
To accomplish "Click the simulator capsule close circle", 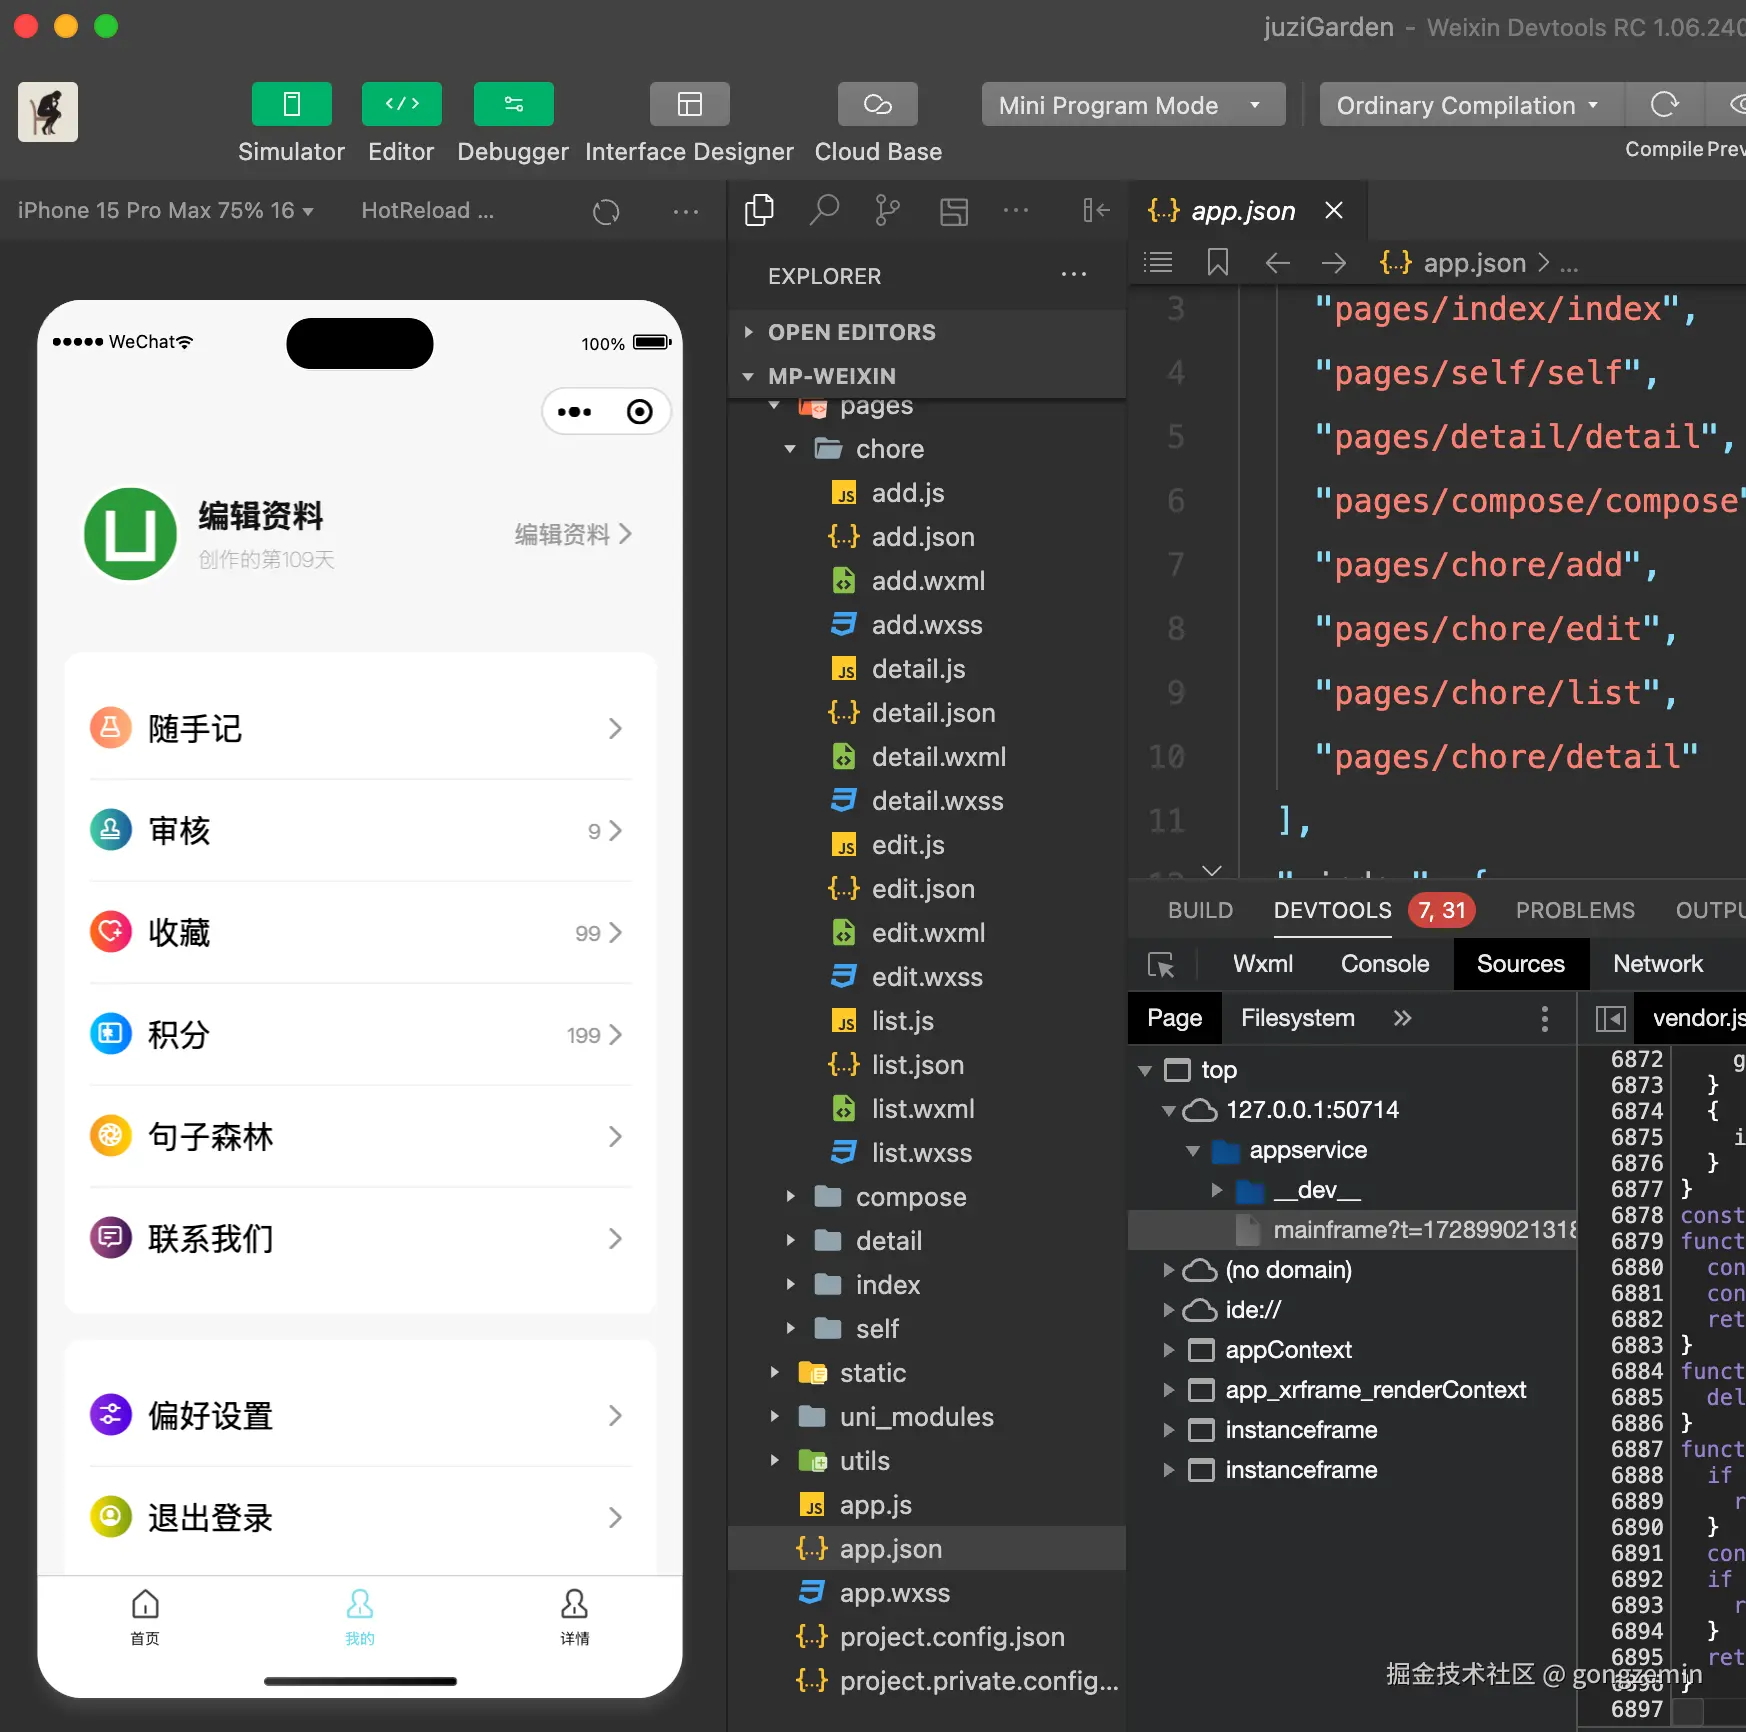I will click(640, 412).
